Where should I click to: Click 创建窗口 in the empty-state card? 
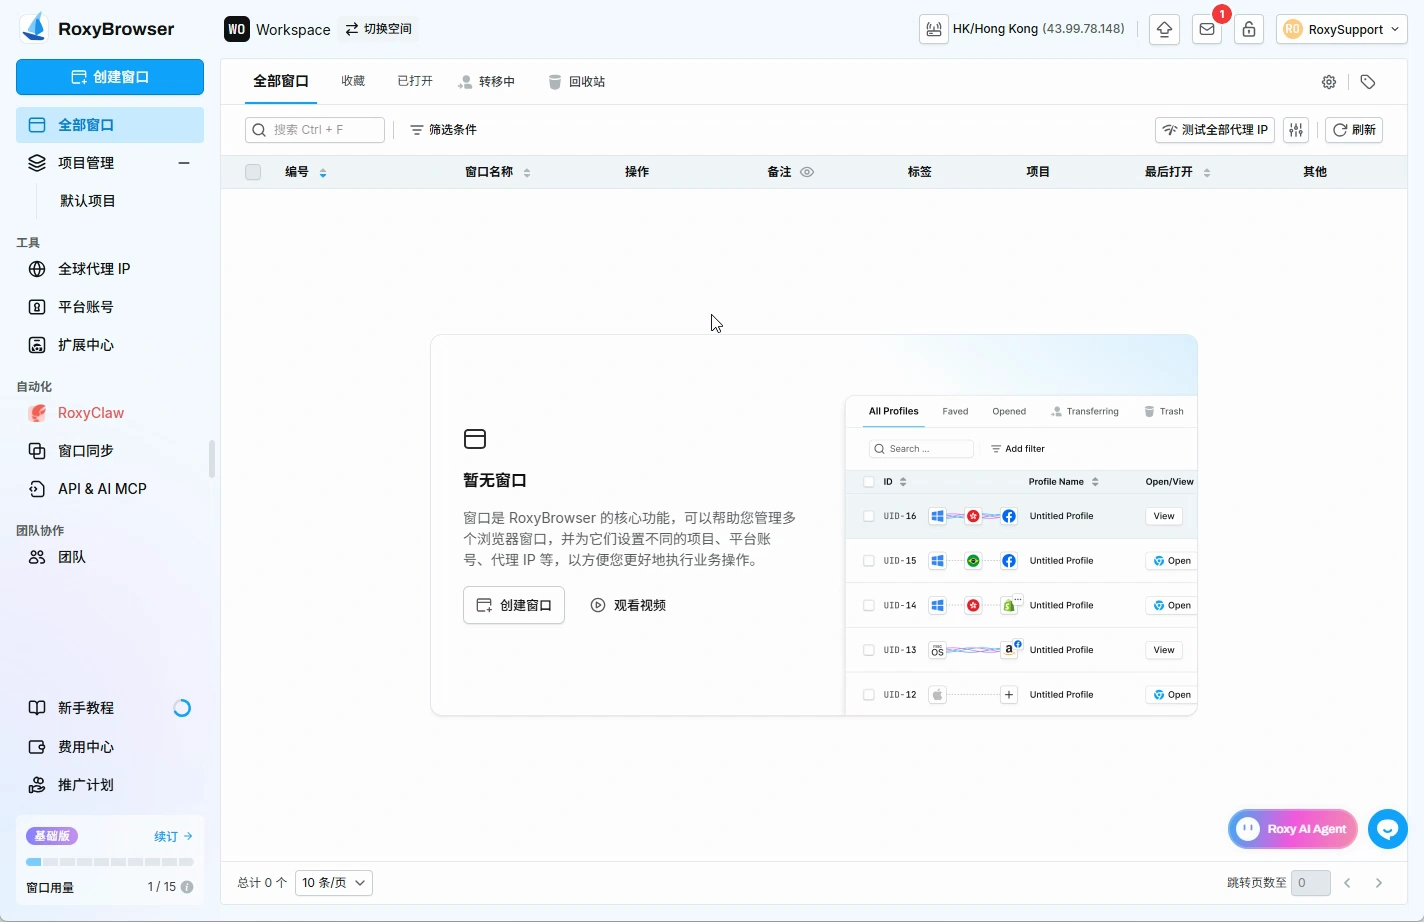coord(514,605)
